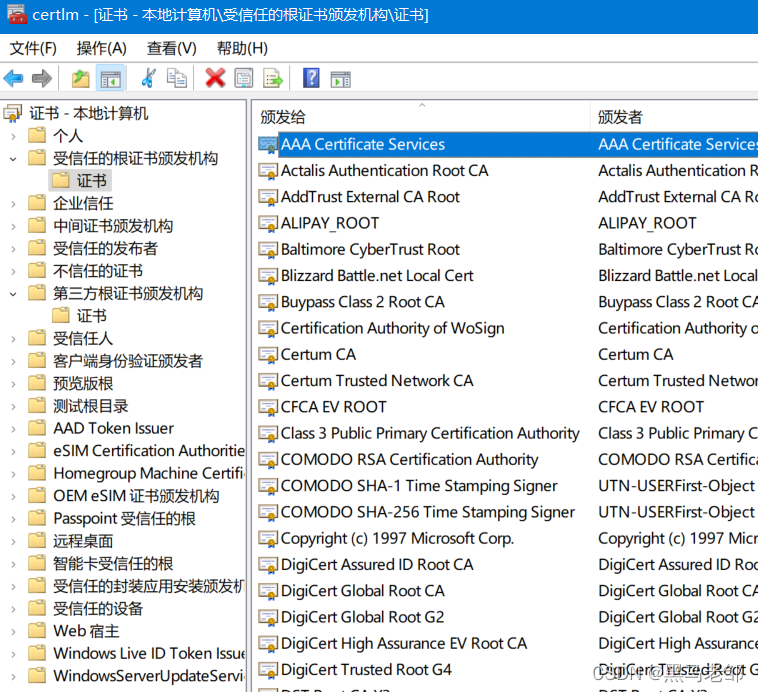Click the folder icon next to 远程桌面

(x=37, y=541)
